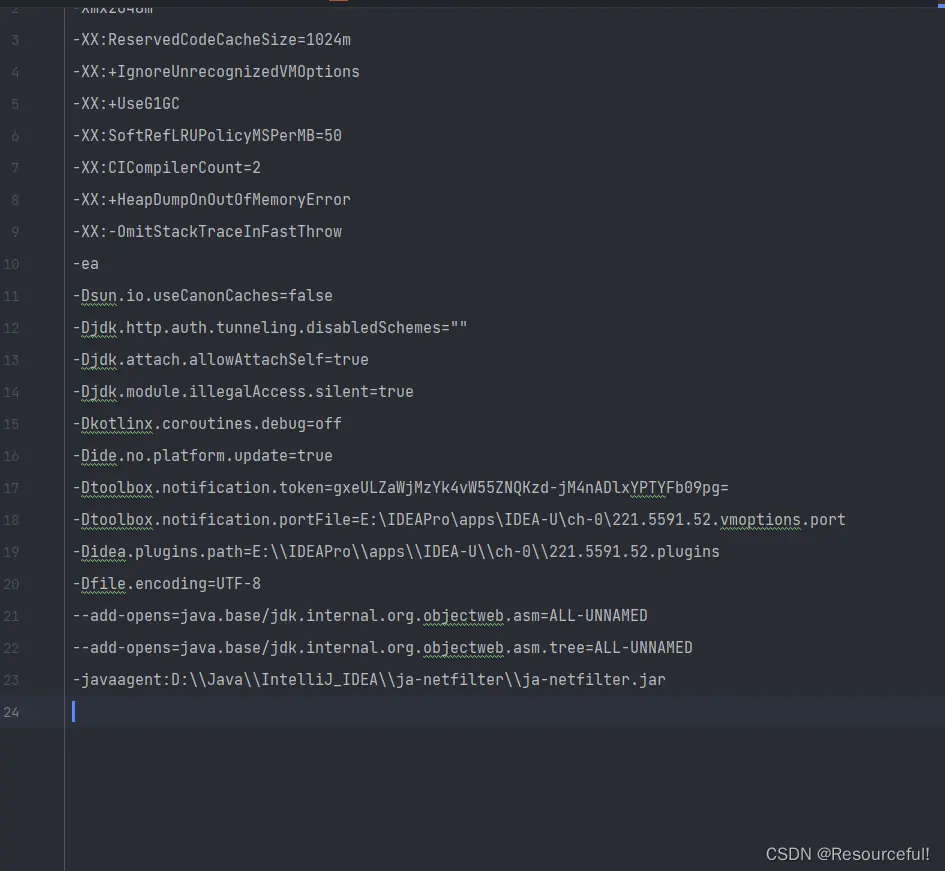This screenshot has width=945, height=871.
Task: Click line number 24 in the gutter
Action: 11,712
